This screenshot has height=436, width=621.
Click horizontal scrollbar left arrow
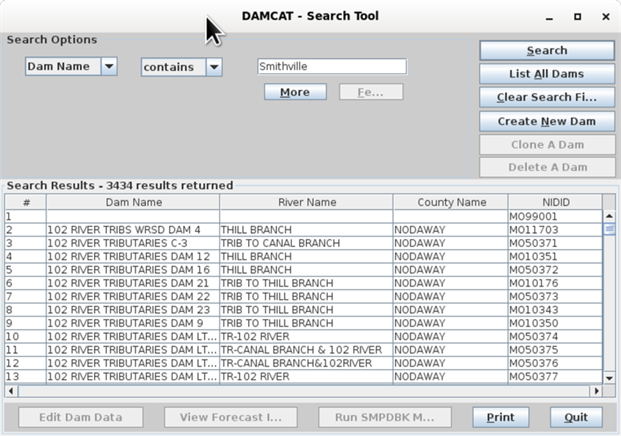11,391
